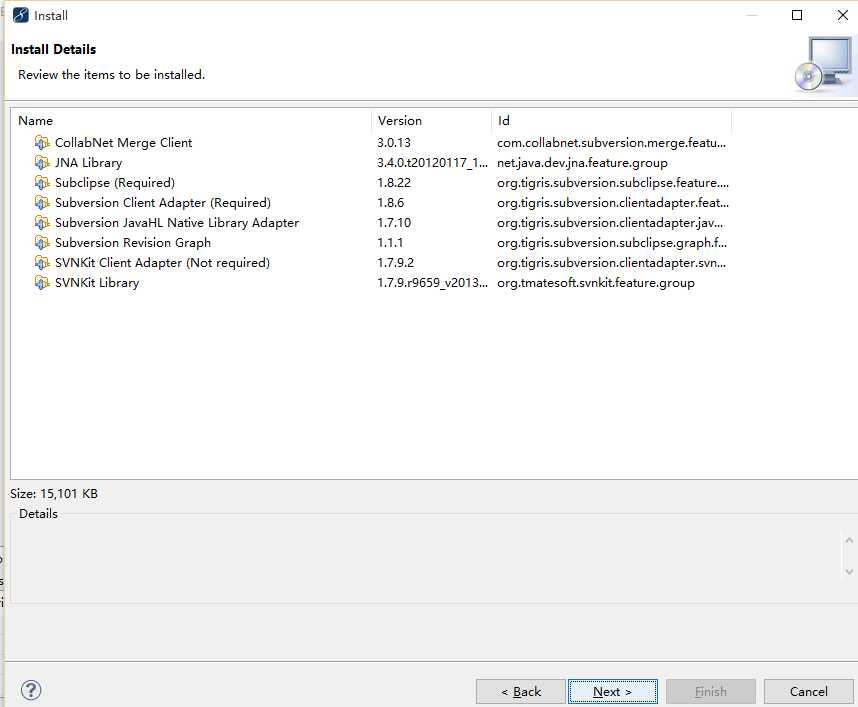Select SVNKit Client Adapter (Not required)
The height and width of the screenshot is (707, 858).
(x=372, y=263)
